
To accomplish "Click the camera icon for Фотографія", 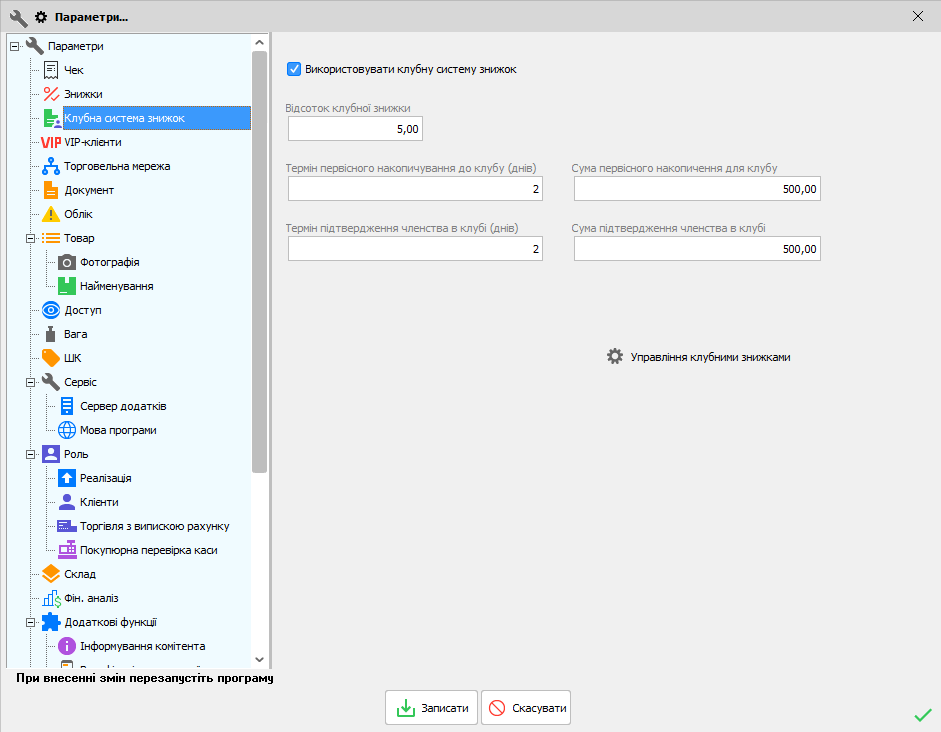I will tap(67, 262).
